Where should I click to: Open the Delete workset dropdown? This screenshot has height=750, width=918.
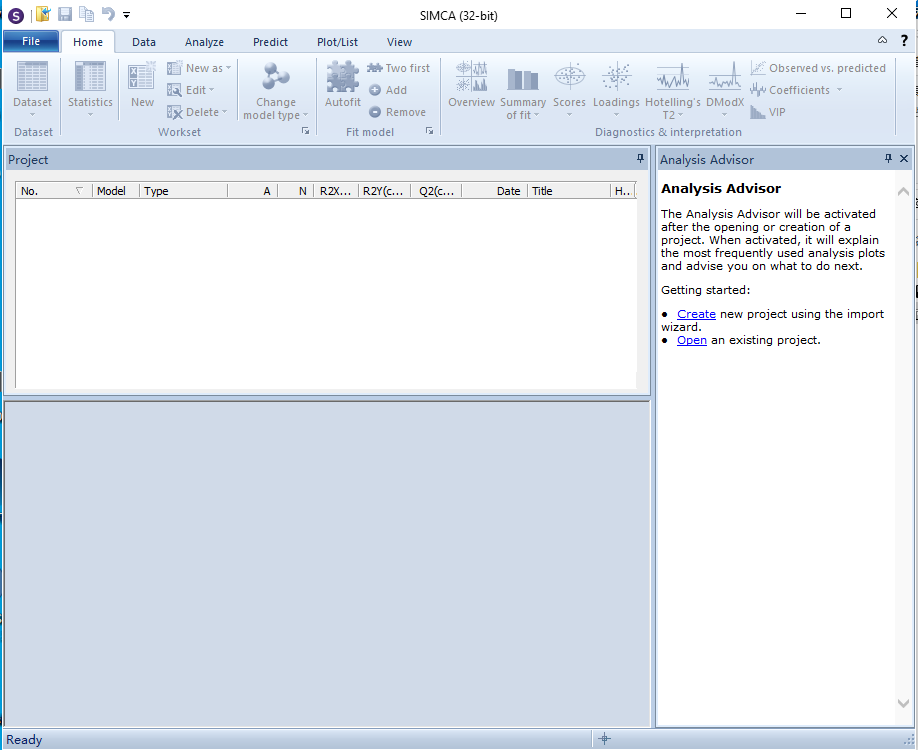[197, 112]
